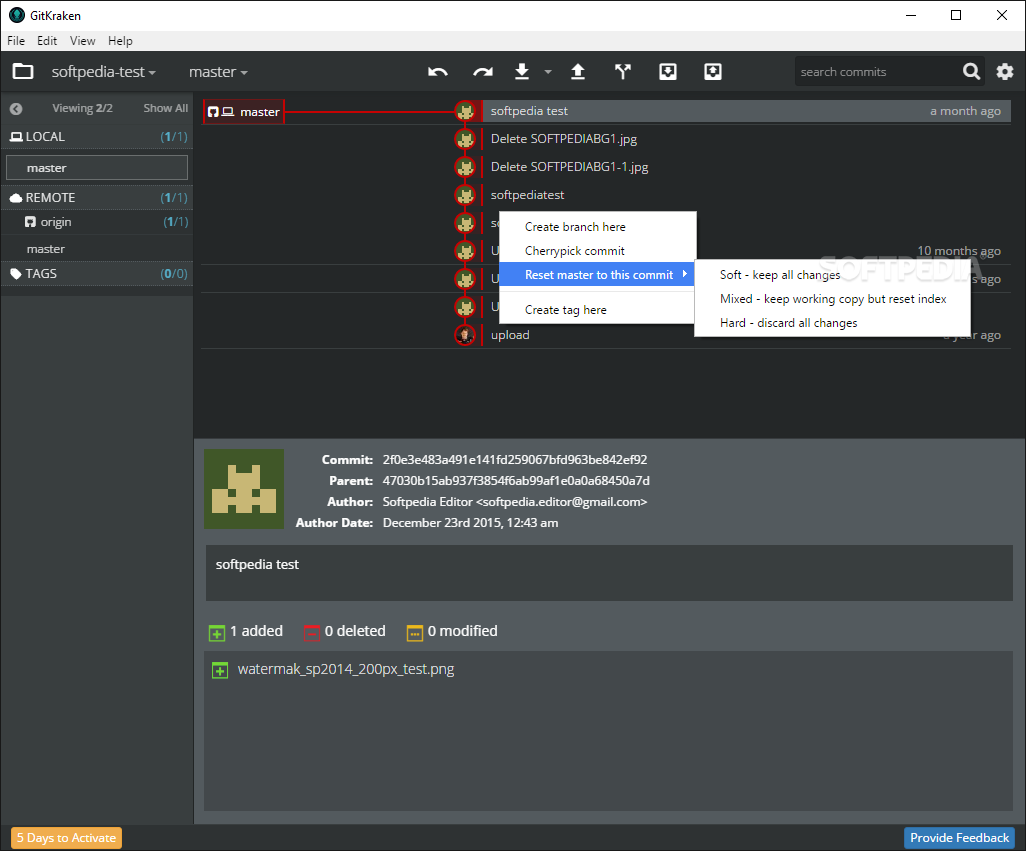1026x851 pixels.
Task: Click the upload commit avatar node
Action: (x=465, y=335)
